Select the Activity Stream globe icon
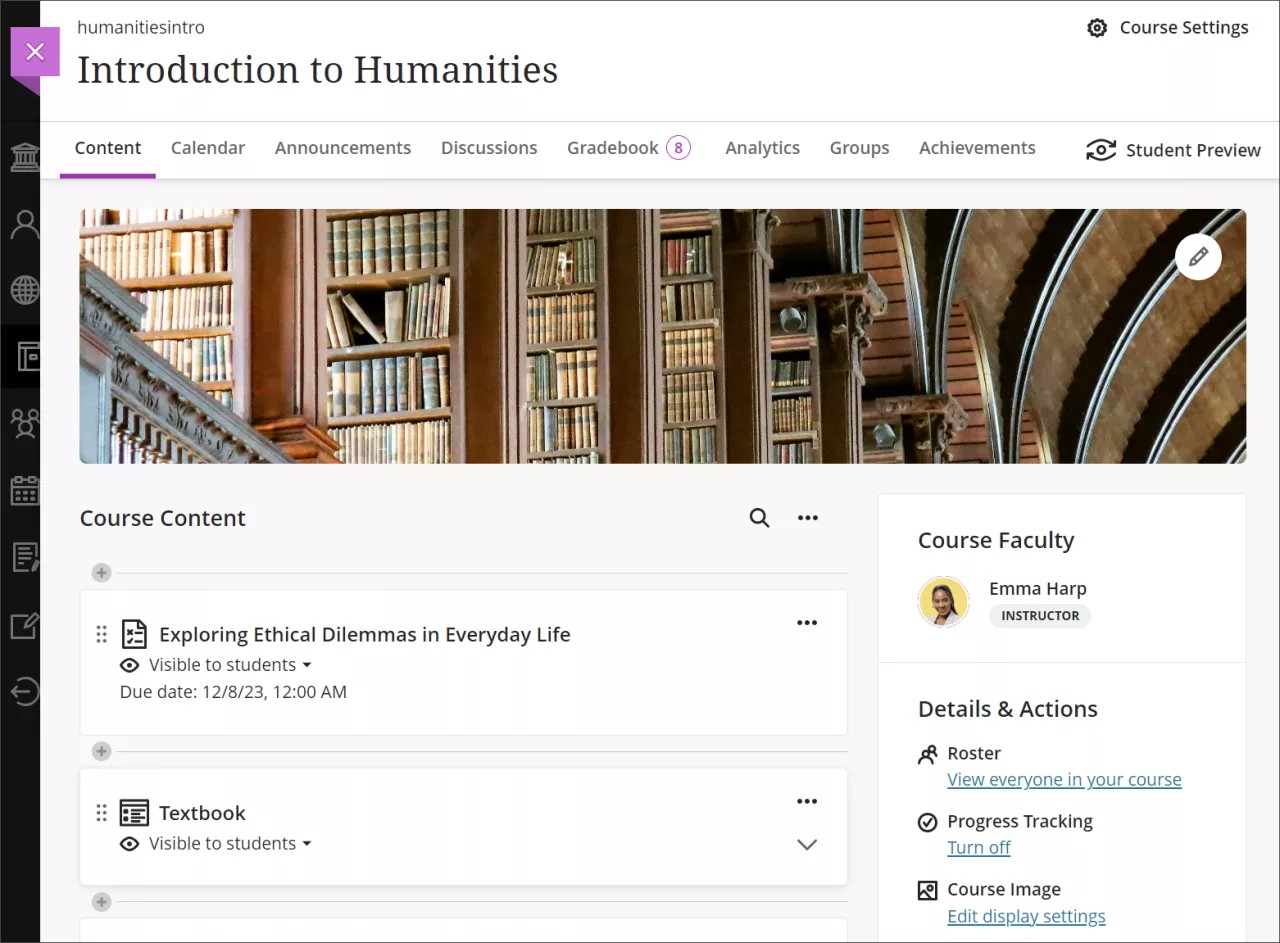1280x943 pixels. (24, 290)
